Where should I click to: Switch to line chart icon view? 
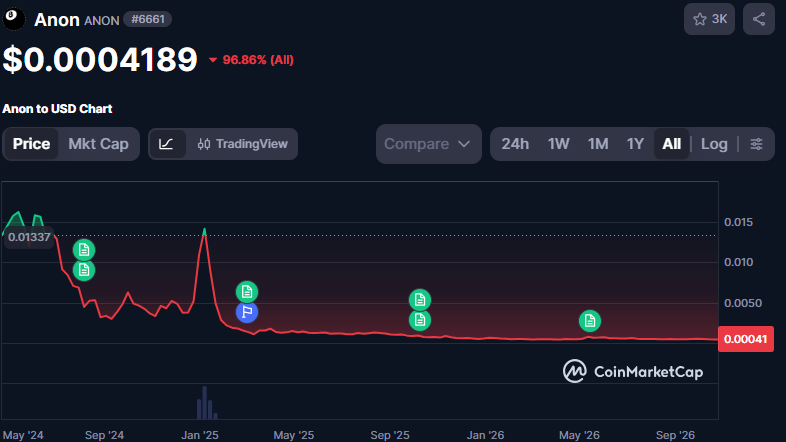(x=167, y=144)
